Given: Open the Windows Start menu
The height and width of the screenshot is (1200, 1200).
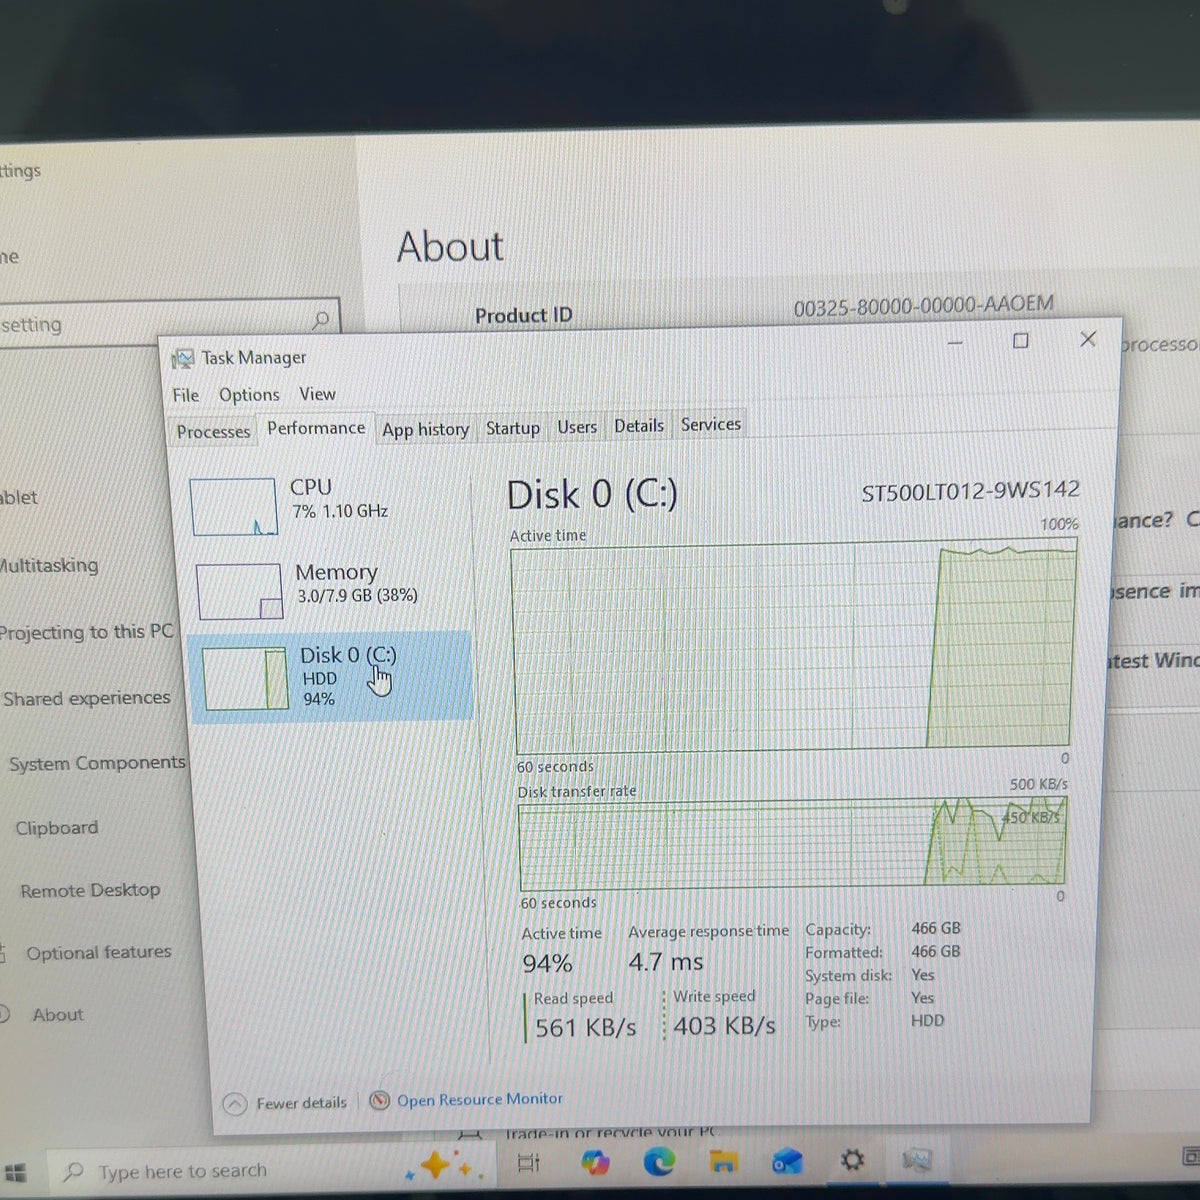Looking at the screenshot, I should coord(15,1173).
